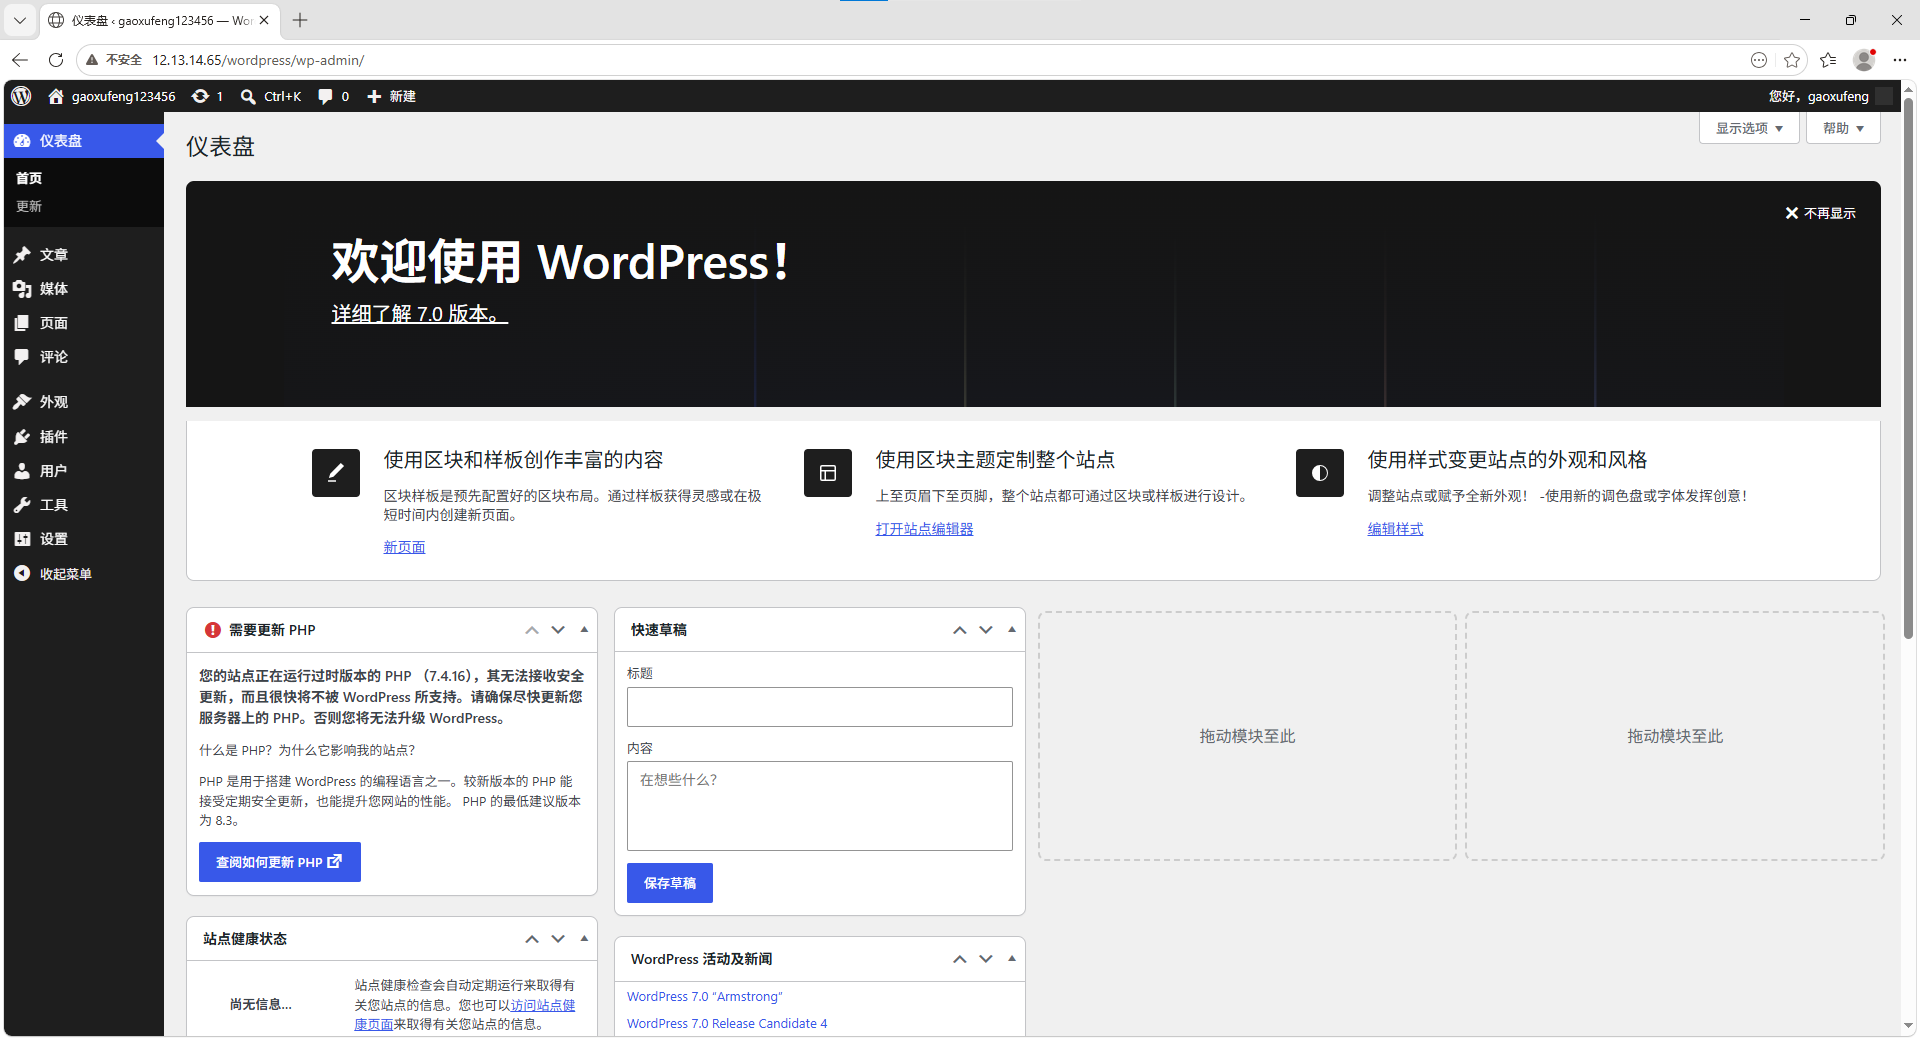Viewport: 1920px width, 1038px height.
Task: Open WordPress 7.0 "Armstrong" news link
Action: click(705, 997)
